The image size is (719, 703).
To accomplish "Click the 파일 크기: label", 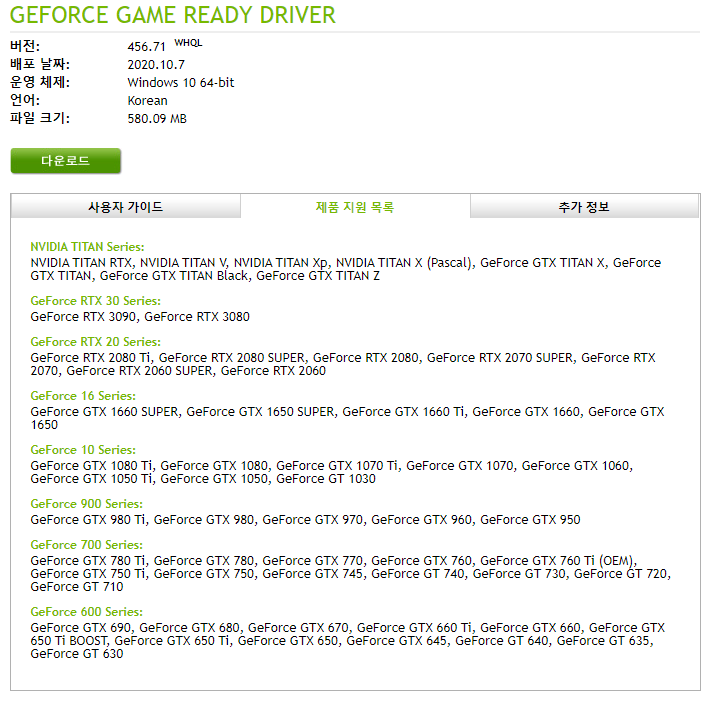I will coord(40,118).
